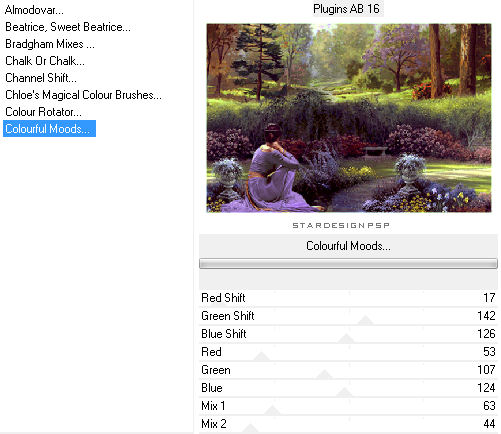
Task: Adjust the Blue slider handle
Action: [x=344, y=392]
